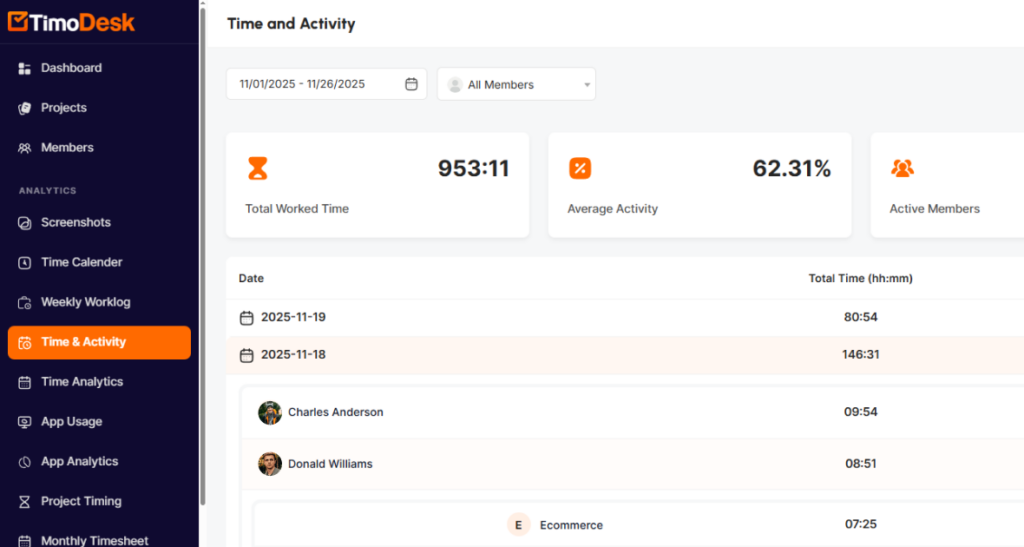
Task: Click Donald Williams' time 08:51
Action: pyautogui.click(x=861, y=464)
